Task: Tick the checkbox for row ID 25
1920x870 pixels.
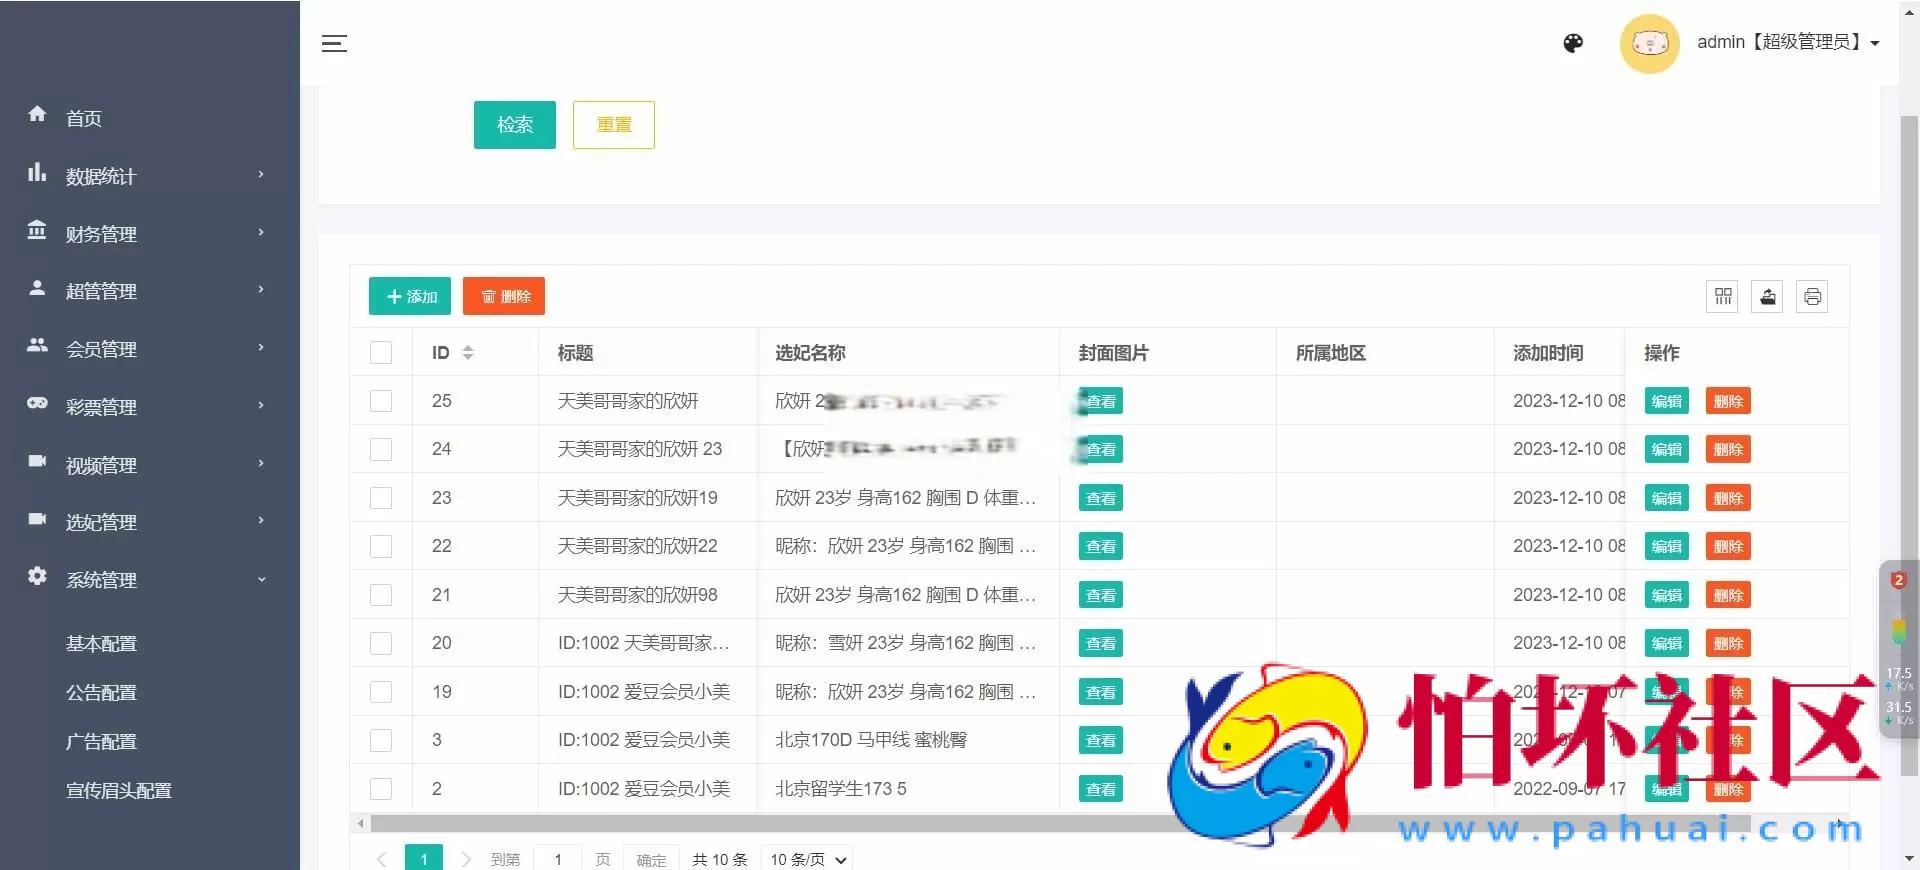Action: [x=381, y=401]
